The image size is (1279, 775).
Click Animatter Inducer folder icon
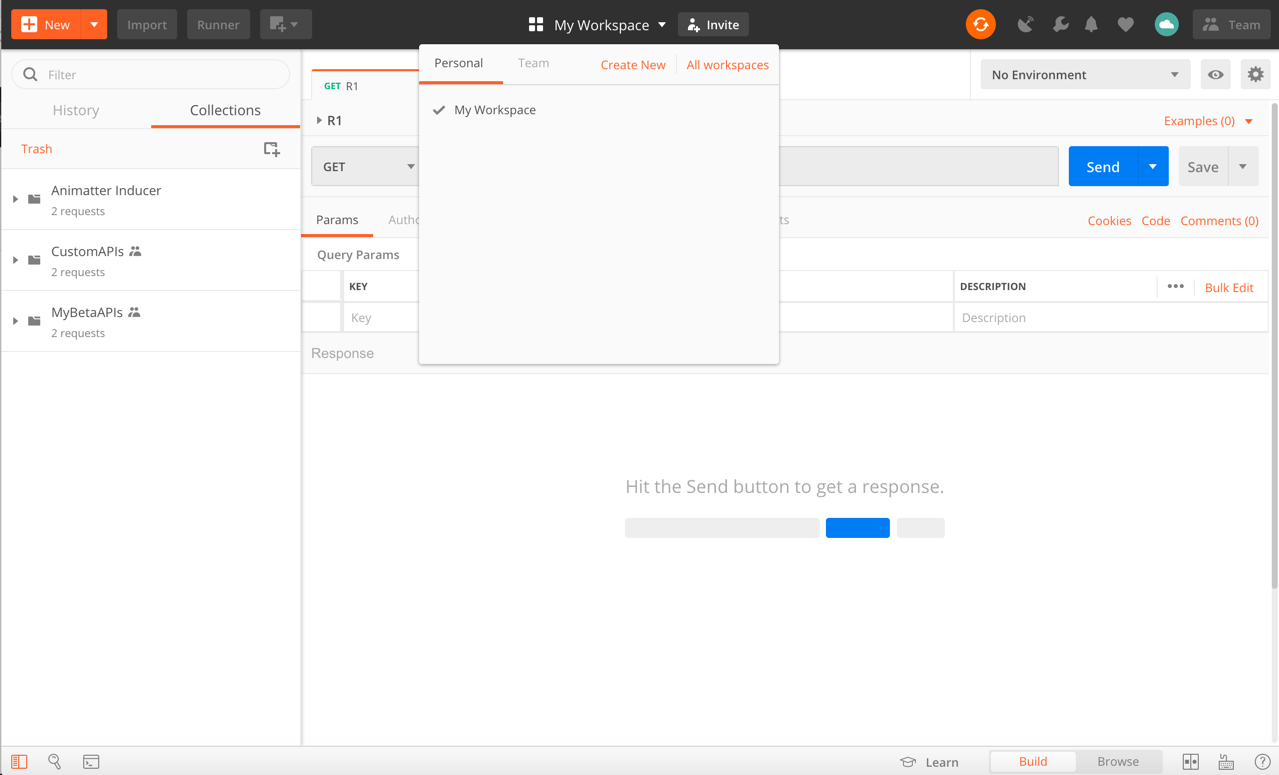pos(34,199)
